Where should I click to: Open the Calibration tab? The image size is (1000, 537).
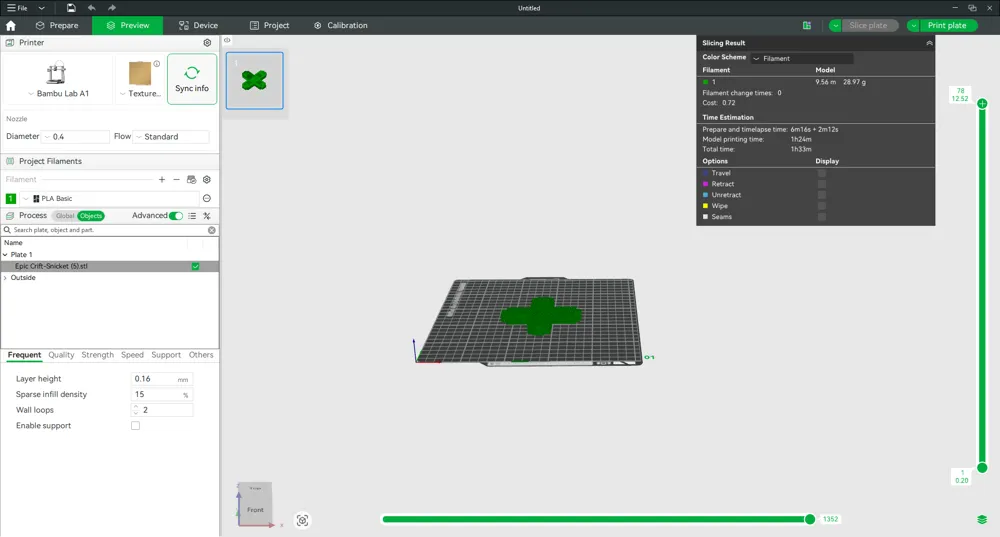click(341, 26)
